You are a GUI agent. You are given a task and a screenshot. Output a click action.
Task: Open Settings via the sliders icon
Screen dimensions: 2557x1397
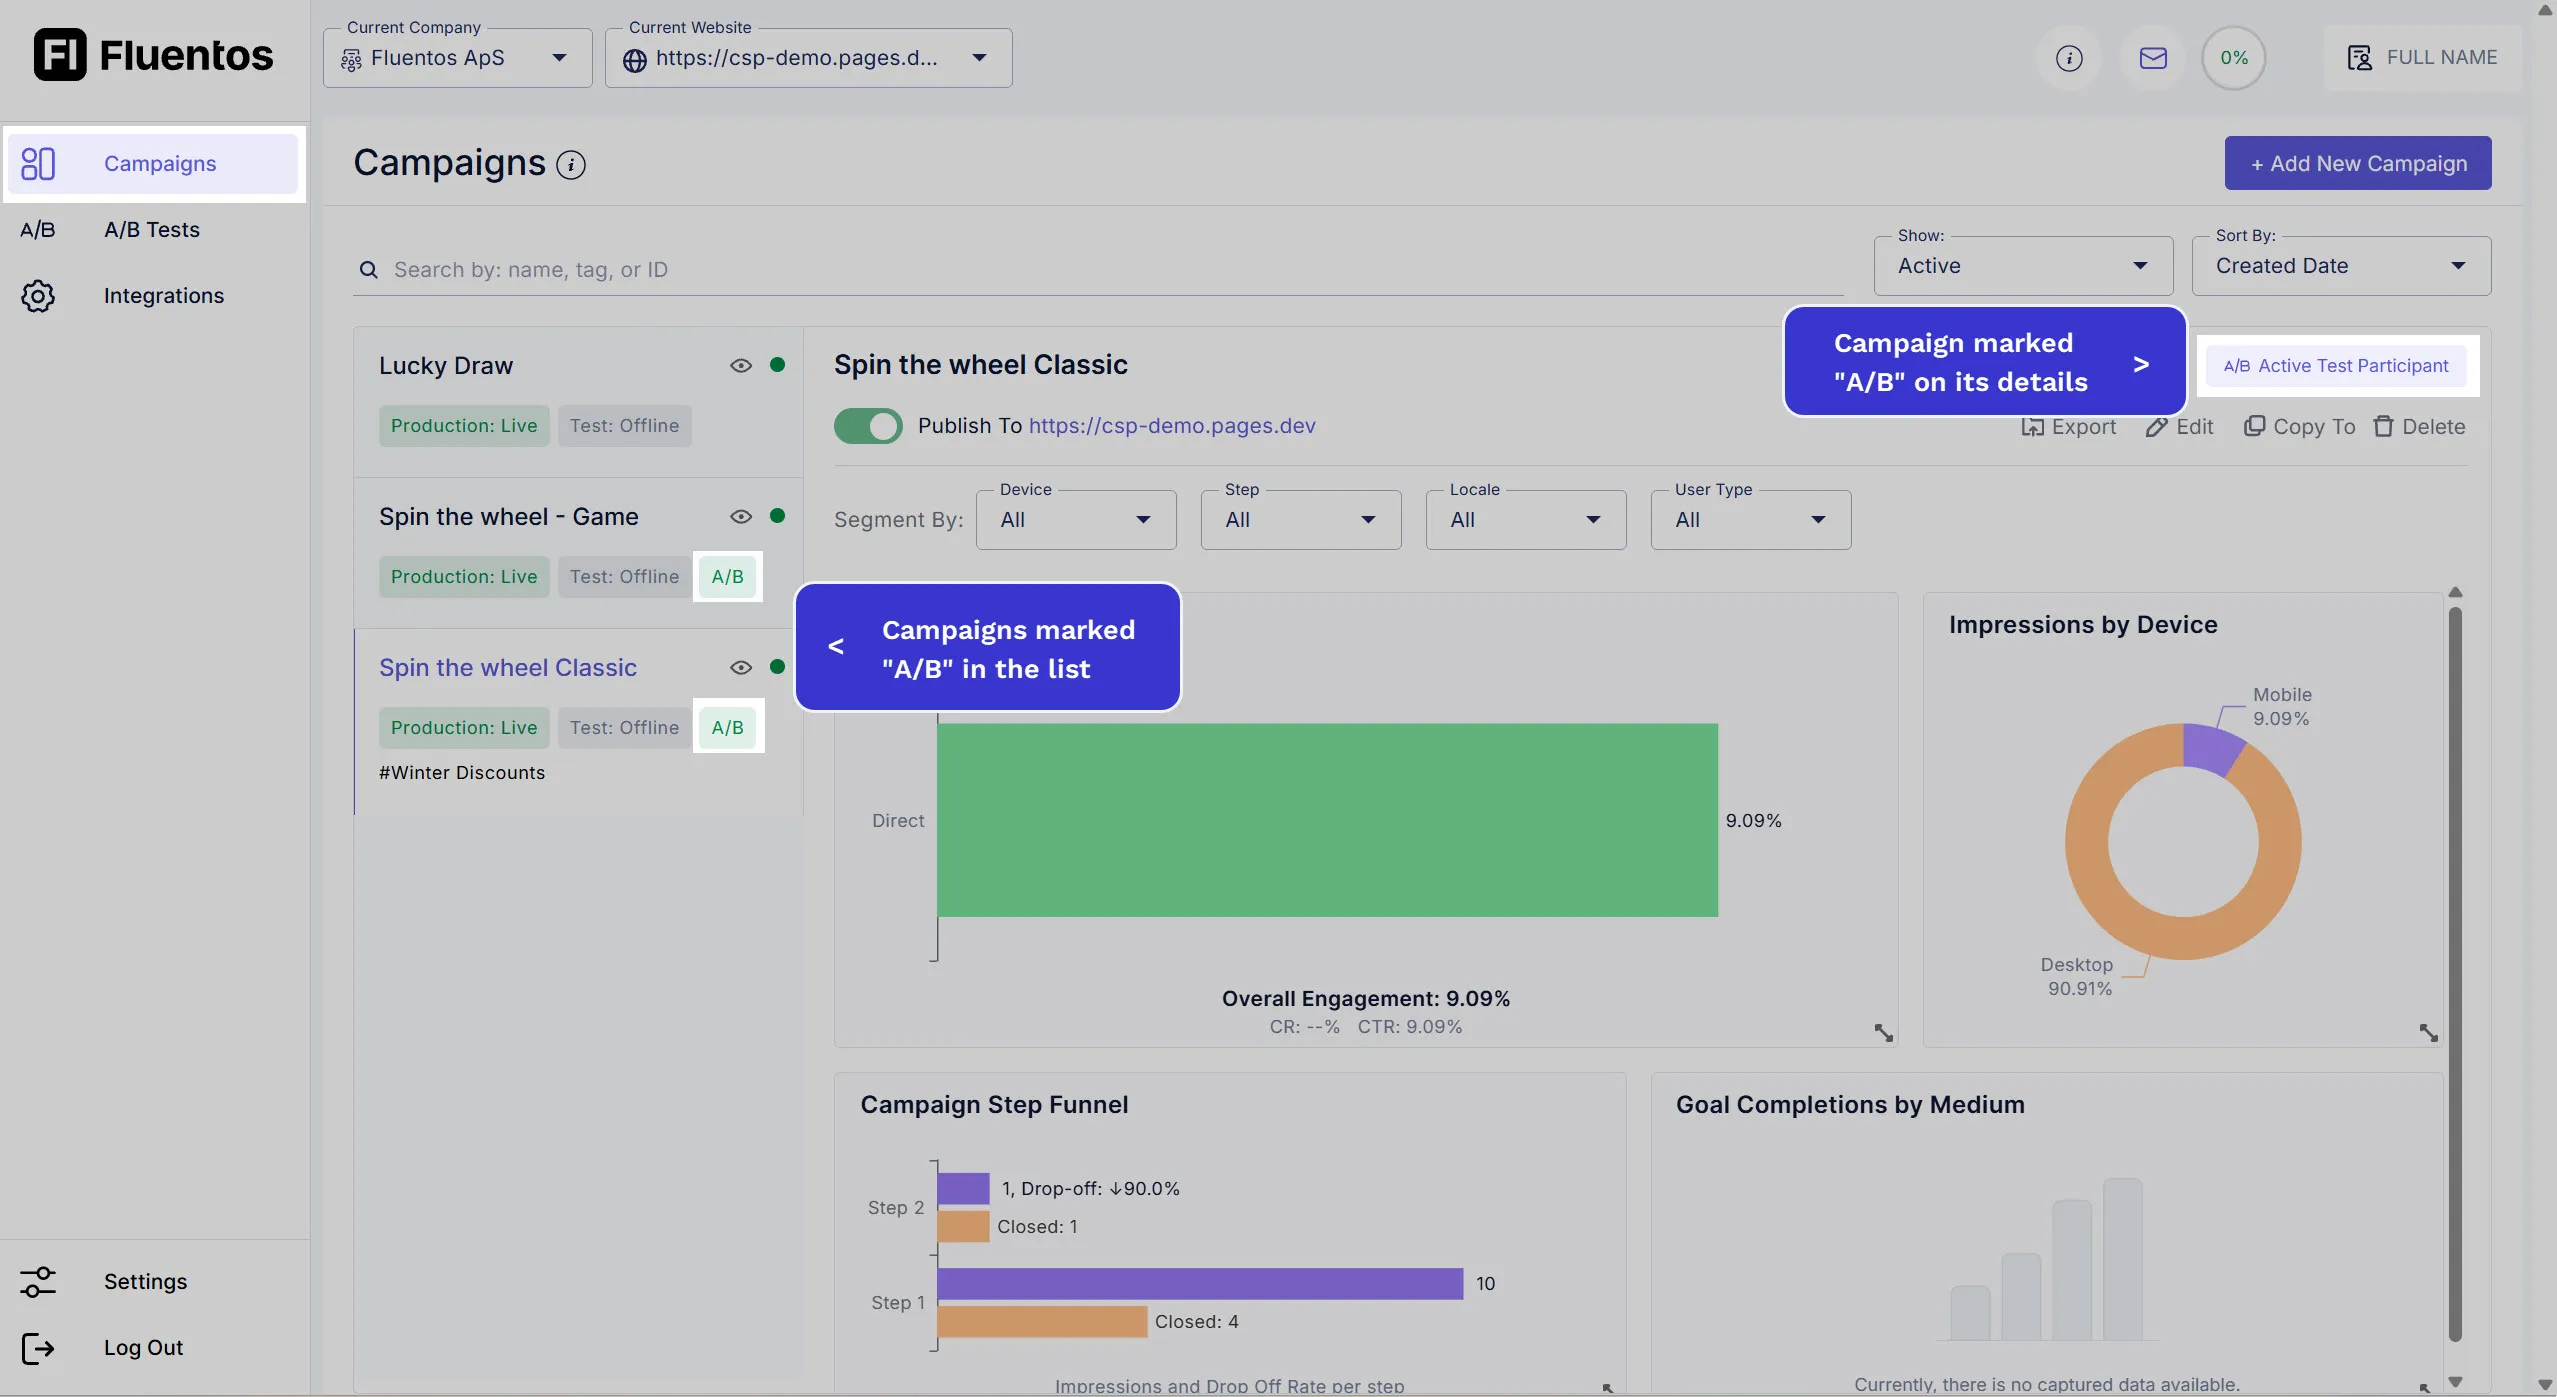click(37, 1281)
